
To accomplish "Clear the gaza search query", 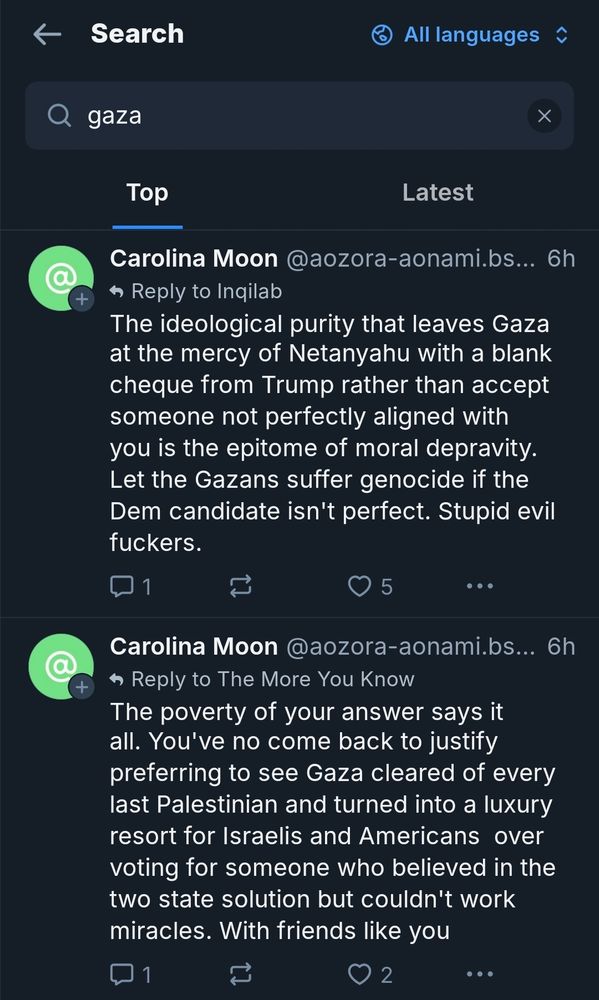I will [x=544, y=116].
